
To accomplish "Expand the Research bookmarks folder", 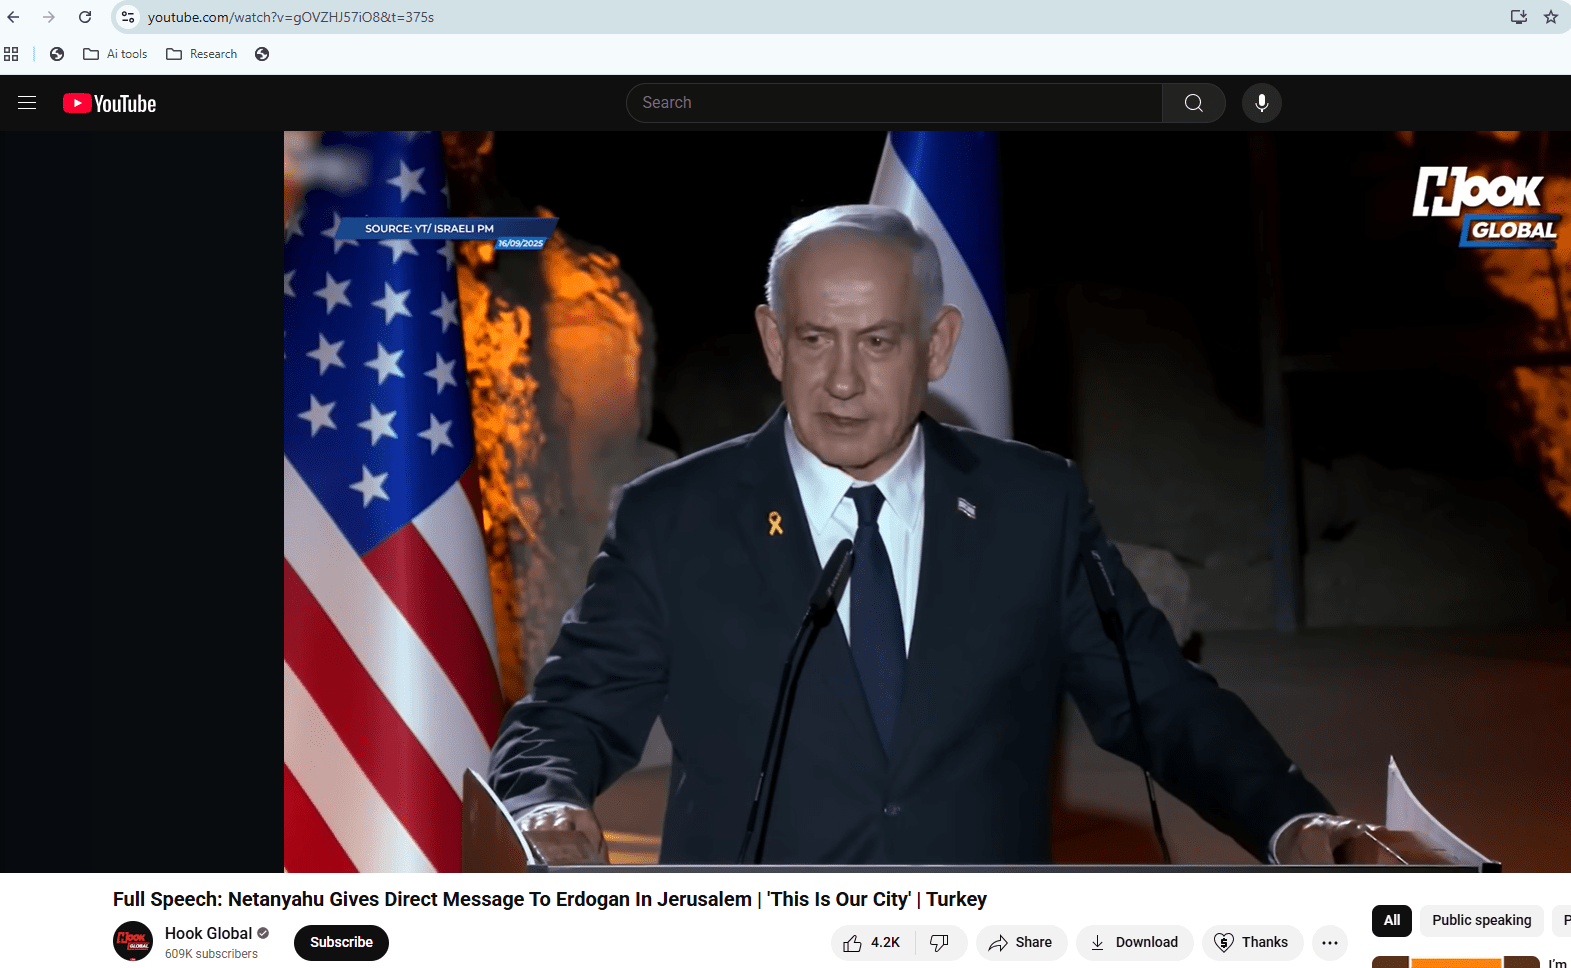I will 202,54.
